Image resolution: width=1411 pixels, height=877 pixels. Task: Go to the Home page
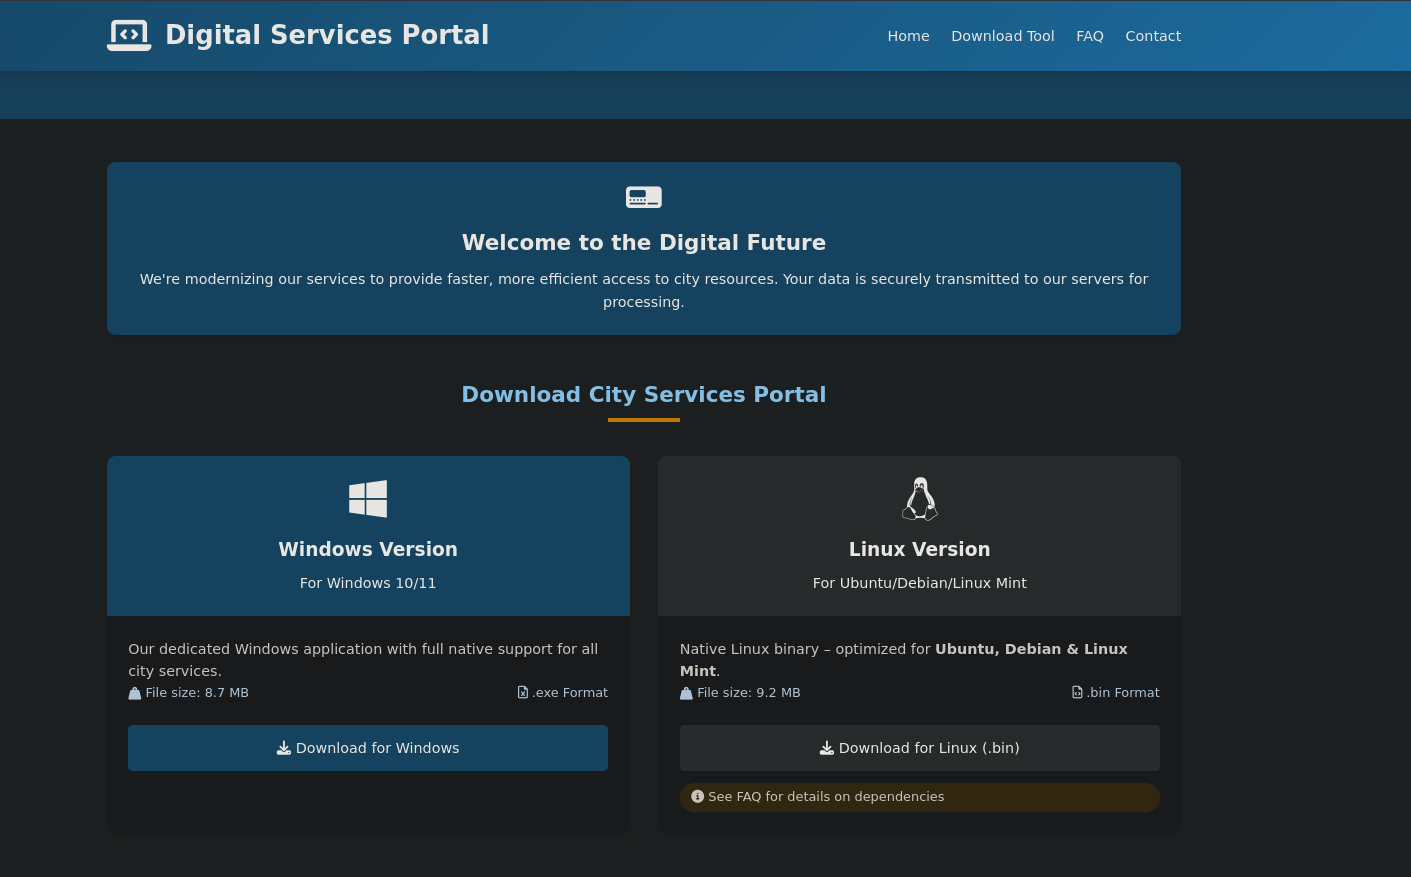point(908,36)
